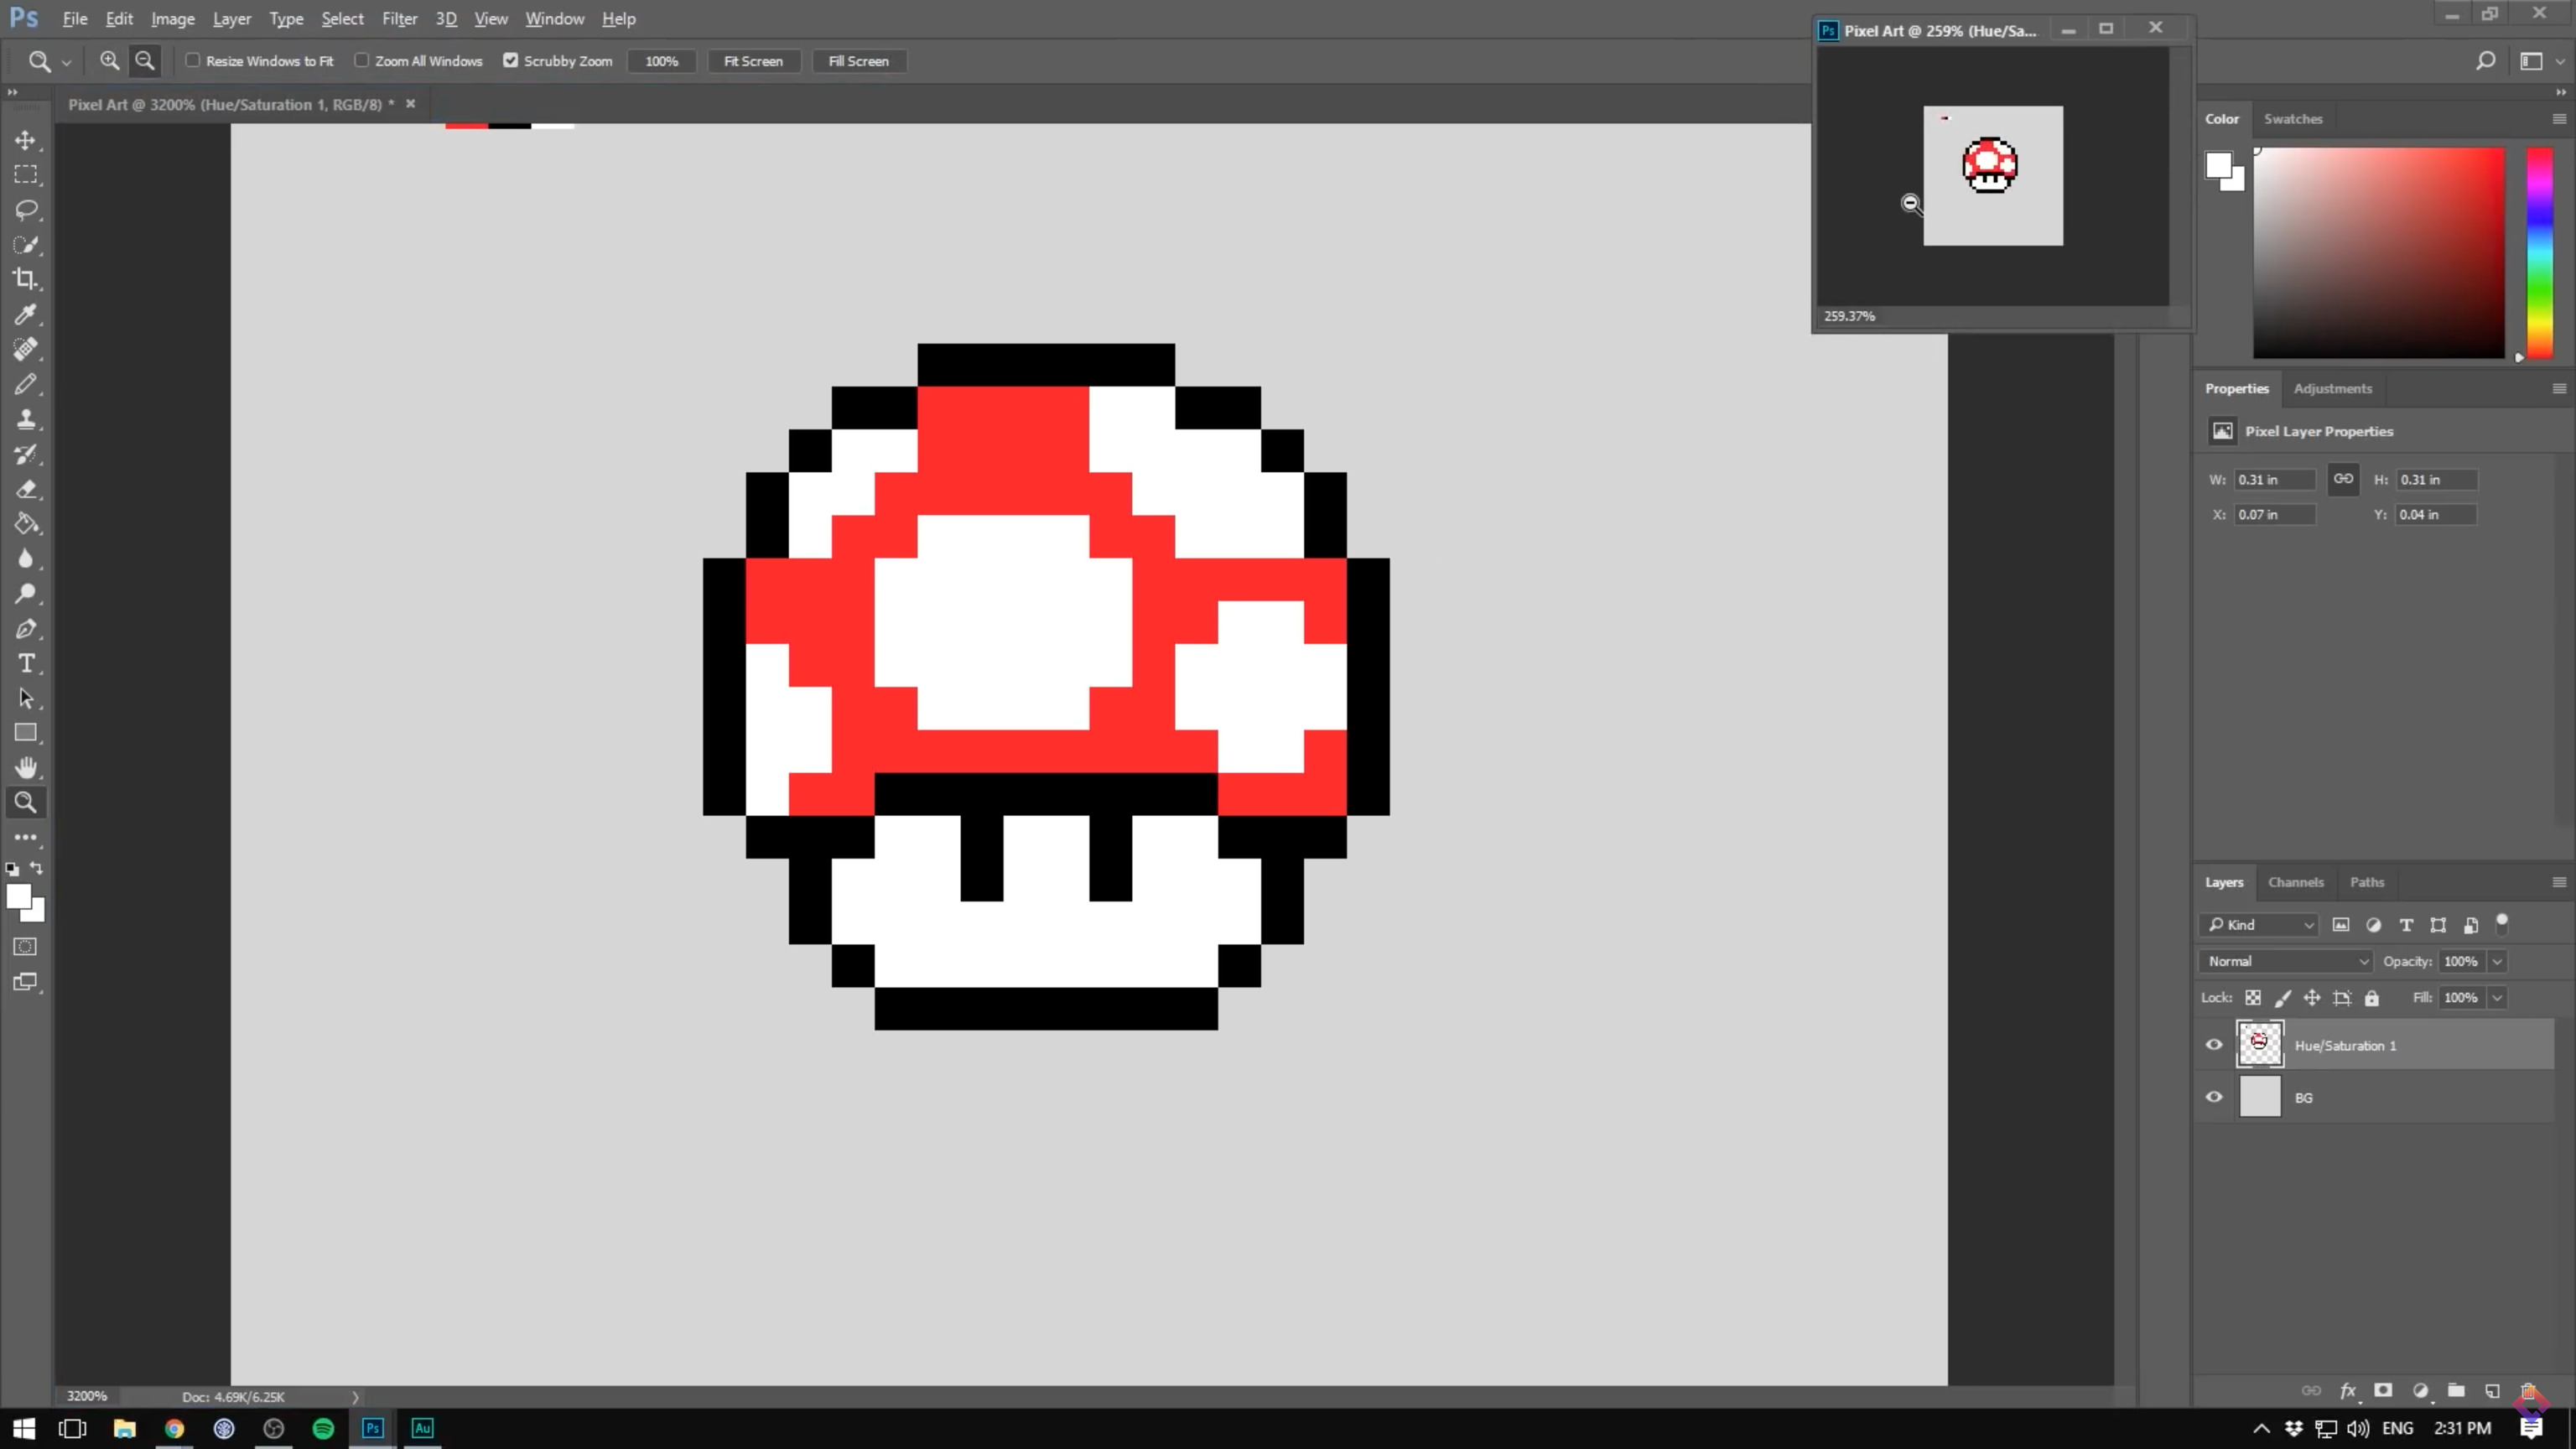Enable Resize Windows to Fit checkbox
Screen dimensions: 2576x1449
coord(193,61)
